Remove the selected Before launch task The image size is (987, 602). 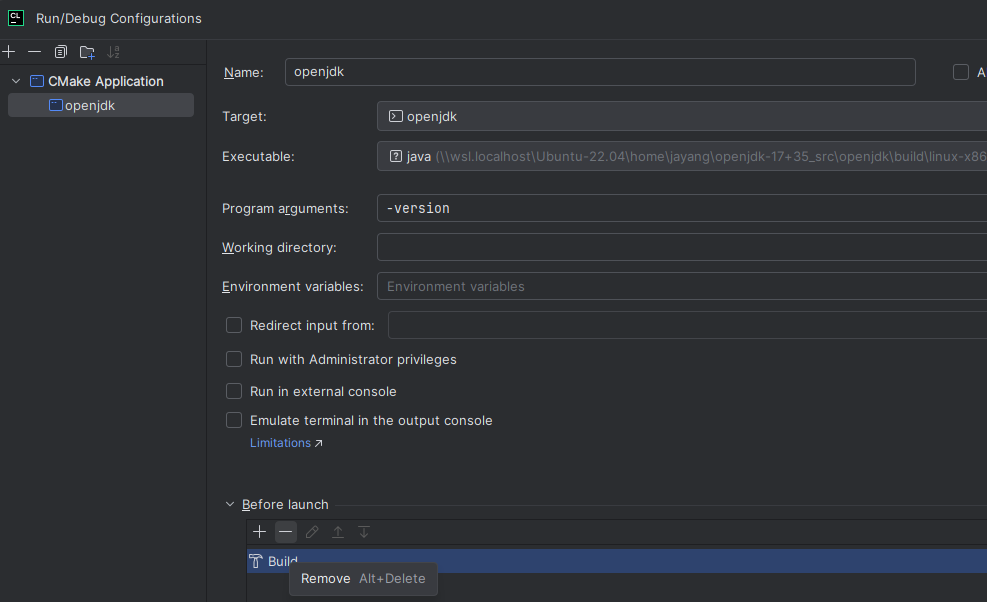tap(286, 532)
